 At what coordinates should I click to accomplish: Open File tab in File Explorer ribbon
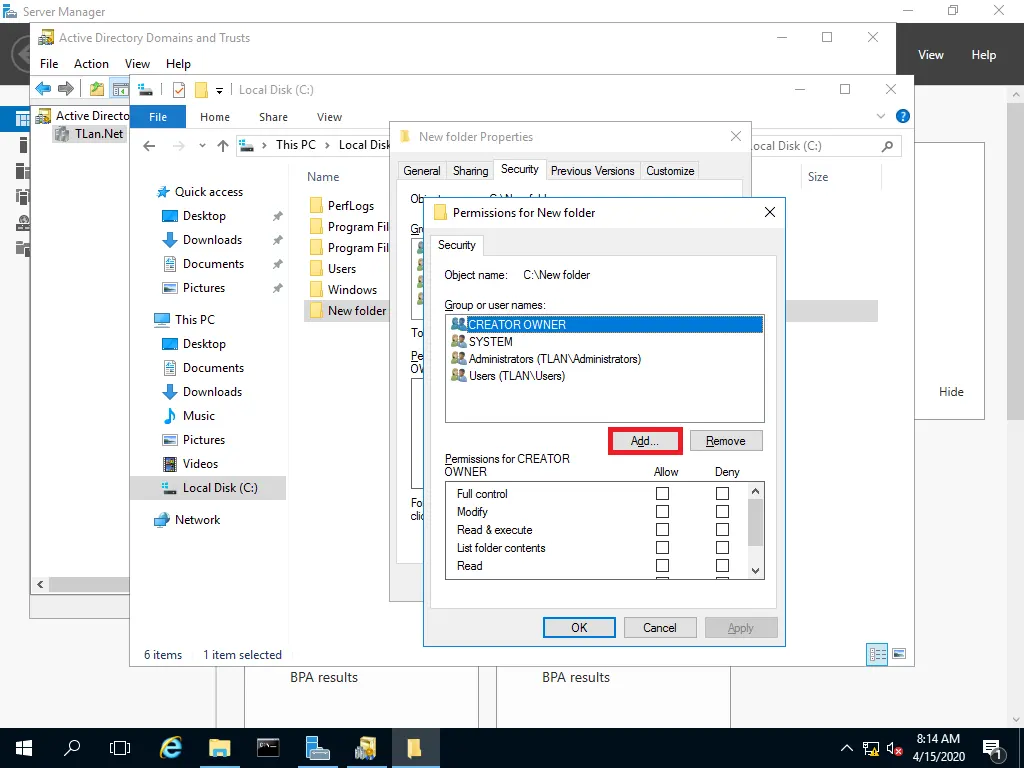click(x=158, y=117)
